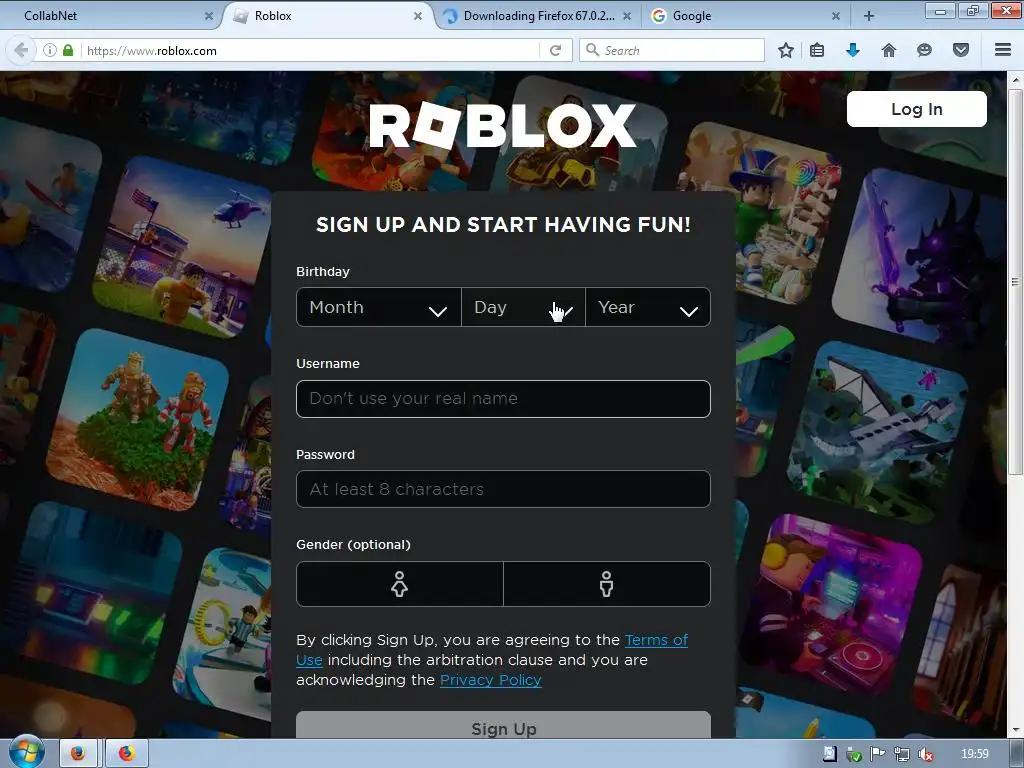Image resolution: width=1024 pixels, height=768 pixels.
Task: Focus the Username input field
Action: pyautogui.click(x=504, y=398)
